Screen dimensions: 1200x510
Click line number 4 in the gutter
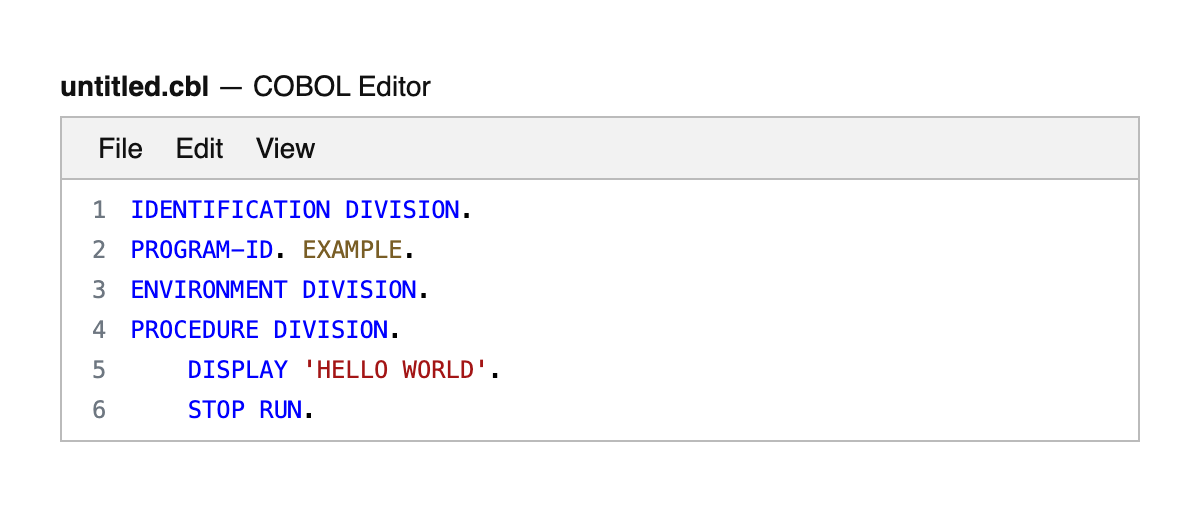point(98,330)
